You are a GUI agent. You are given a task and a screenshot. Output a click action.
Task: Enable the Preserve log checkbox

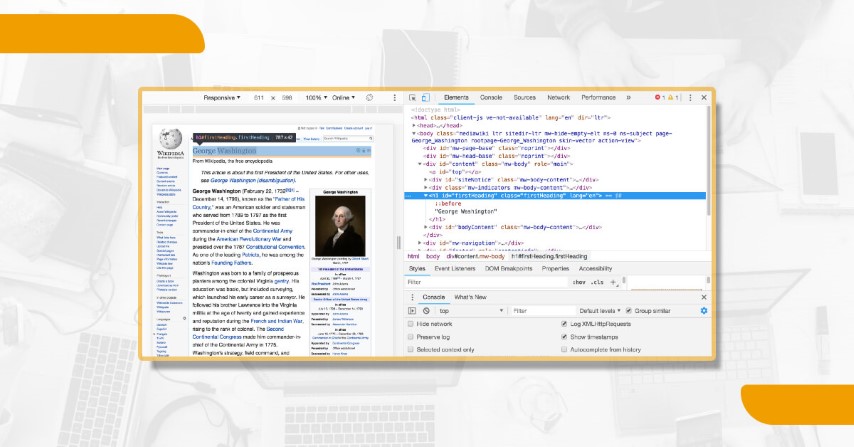(411, 337)
